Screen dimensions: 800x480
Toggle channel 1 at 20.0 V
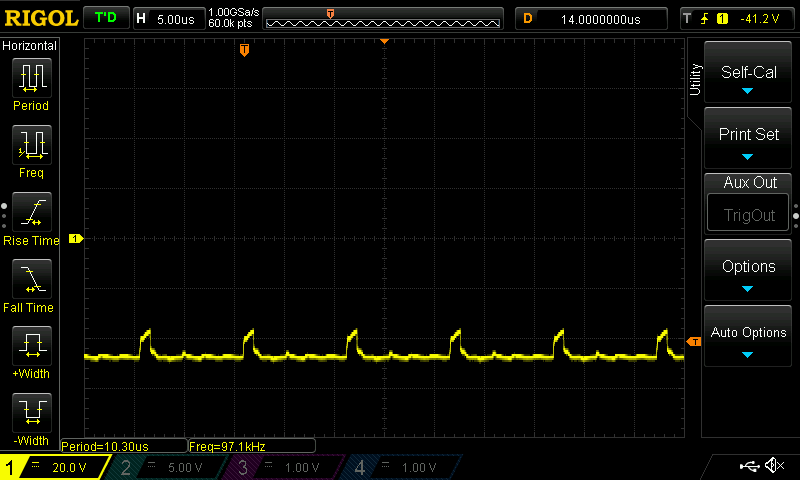[x=54, y=467]
